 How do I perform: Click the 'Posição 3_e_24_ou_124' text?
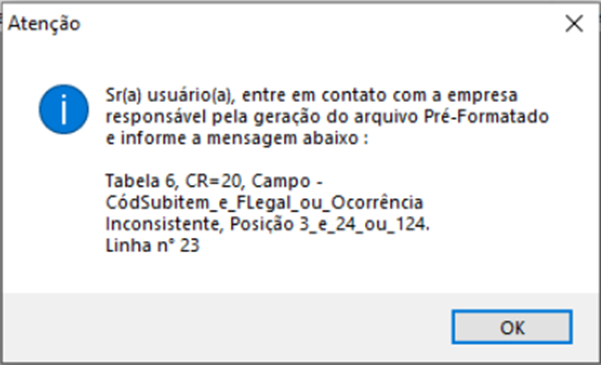329,224
